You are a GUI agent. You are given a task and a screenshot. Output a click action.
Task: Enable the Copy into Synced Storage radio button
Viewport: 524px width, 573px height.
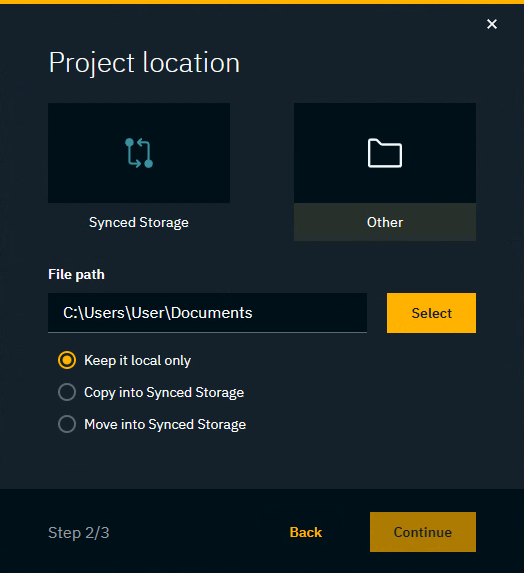coord(67,392)
